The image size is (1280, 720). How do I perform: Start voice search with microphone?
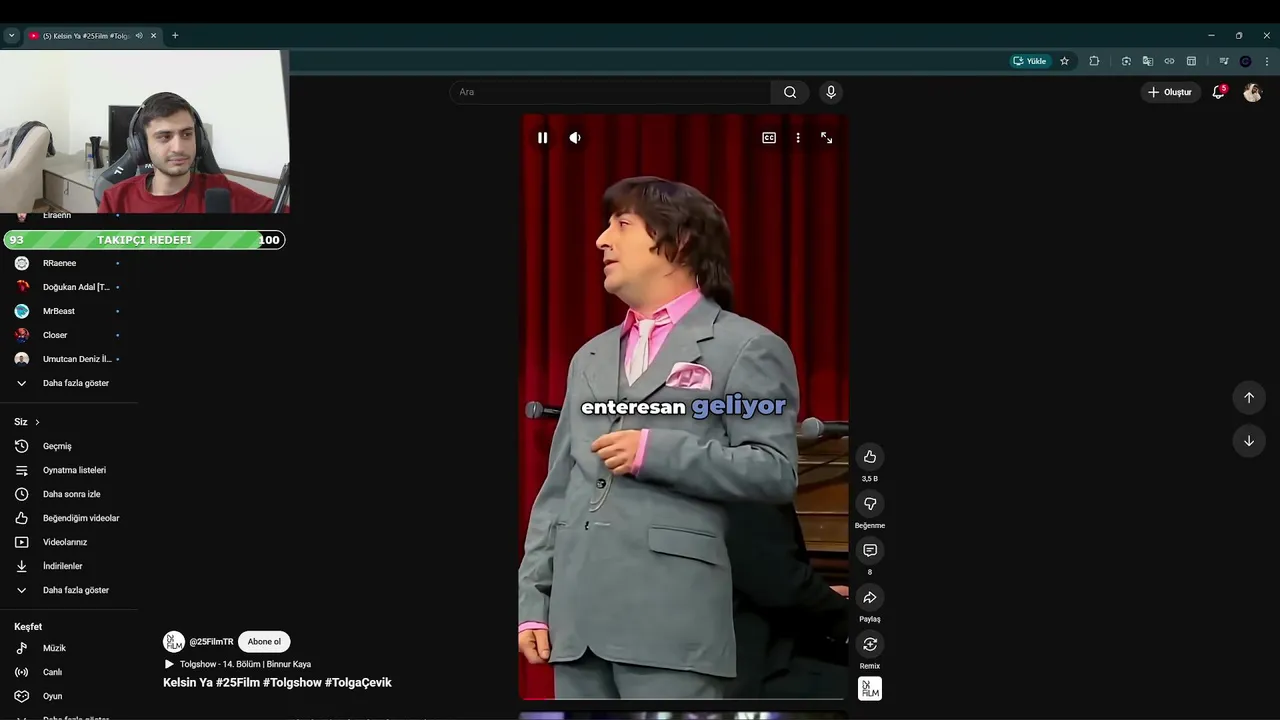(830, 92)
